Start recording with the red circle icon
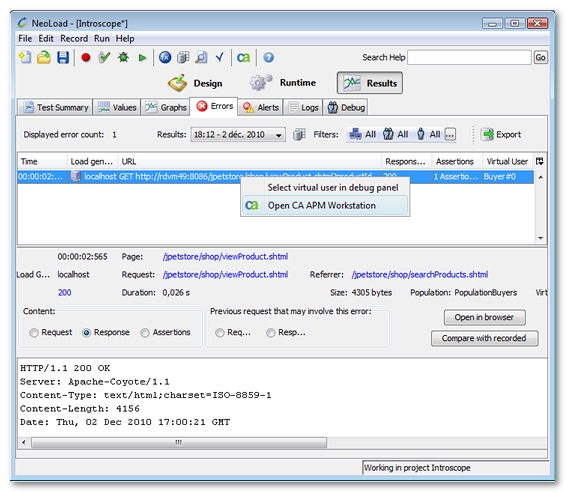 86,57
